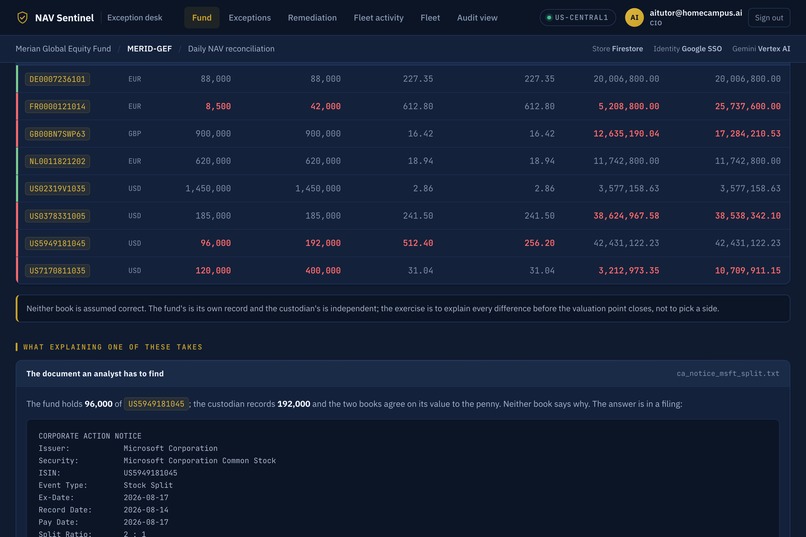Click the Merian Global Equity Fund breadcrumb
Image resolution: width=806 pixels, height=537 pixels.
pos(63,49)
